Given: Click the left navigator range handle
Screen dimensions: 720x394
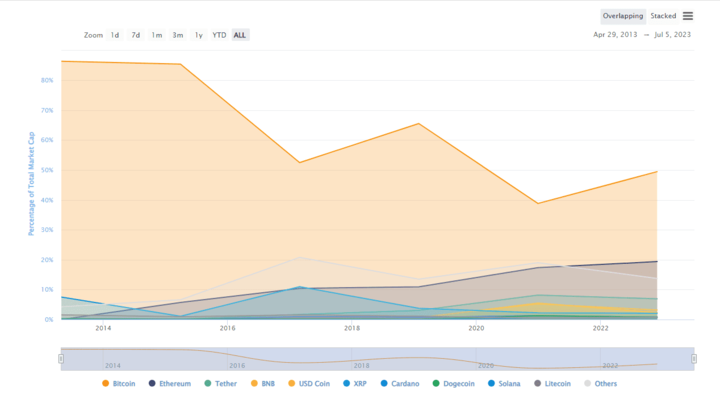Looking at the screenshot, I should click(61, 359).
